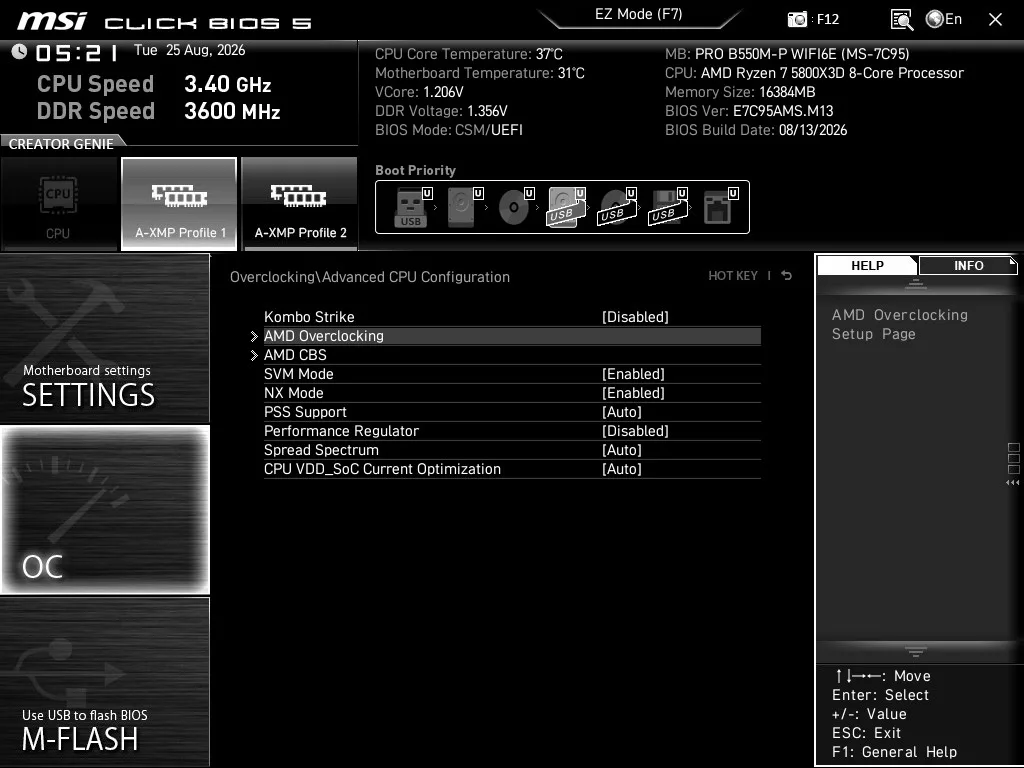Collapse the help panel with side arrows
The height and width of the screenshot is (768, 1024).
1012,483
